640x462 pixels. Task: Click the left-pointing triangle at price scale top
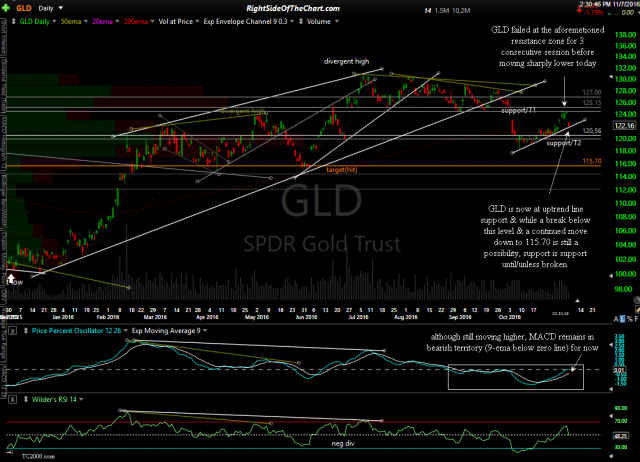611,77
